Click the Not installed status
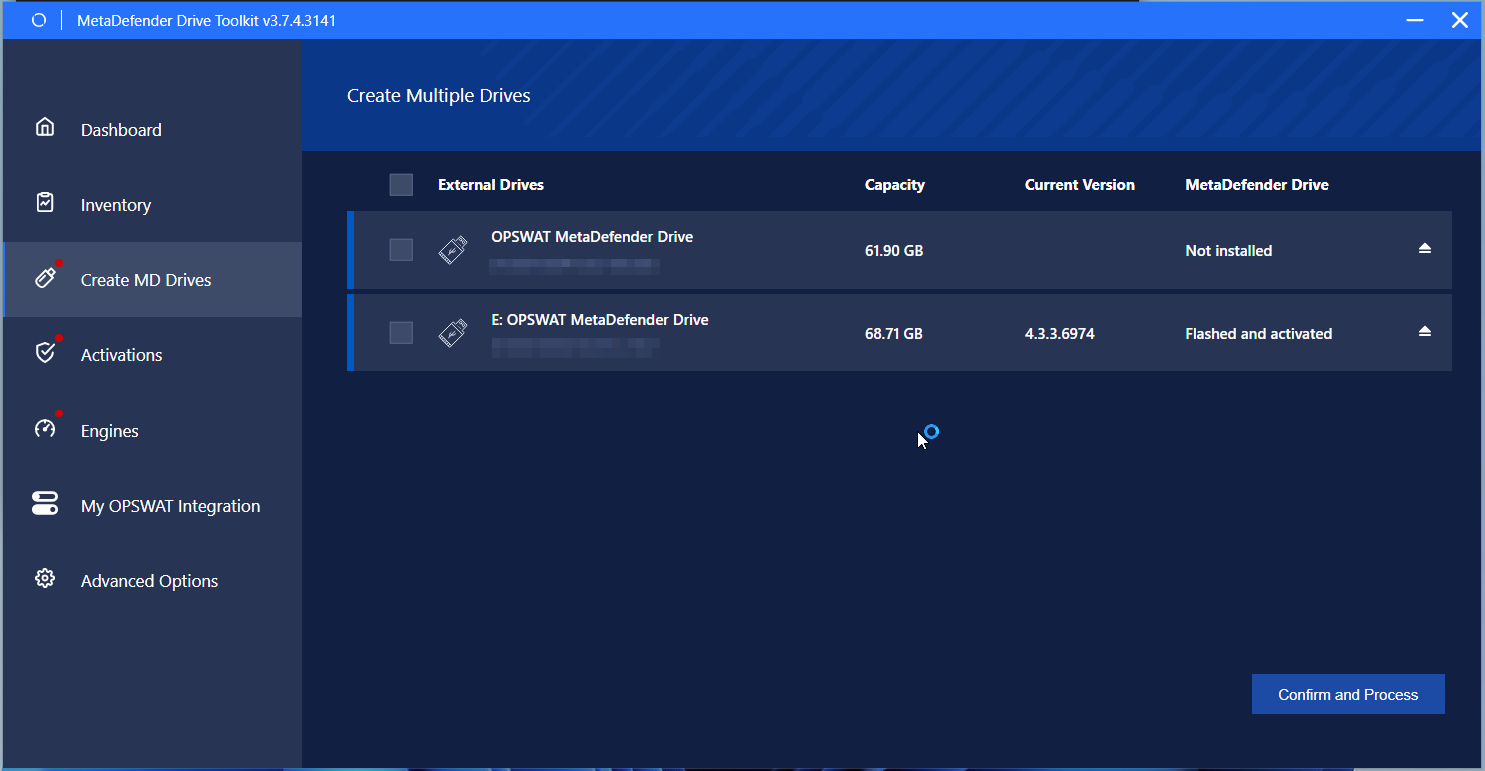The image size is (1485, 771). coord(1229,251)
